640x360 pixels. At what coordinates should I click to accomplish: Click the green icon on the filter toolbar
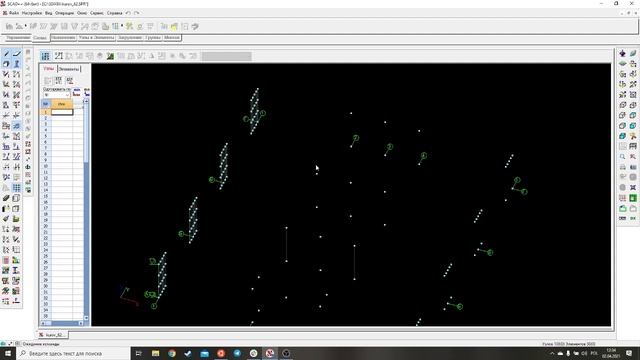tap(110, 56)
